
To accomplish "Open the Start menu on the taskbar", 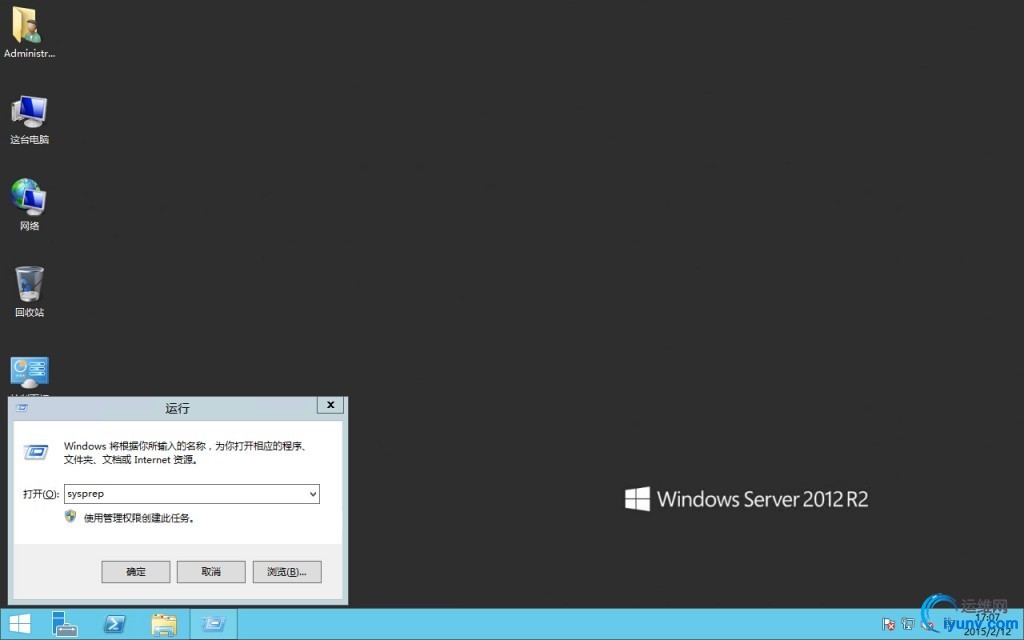I will 20,624.
